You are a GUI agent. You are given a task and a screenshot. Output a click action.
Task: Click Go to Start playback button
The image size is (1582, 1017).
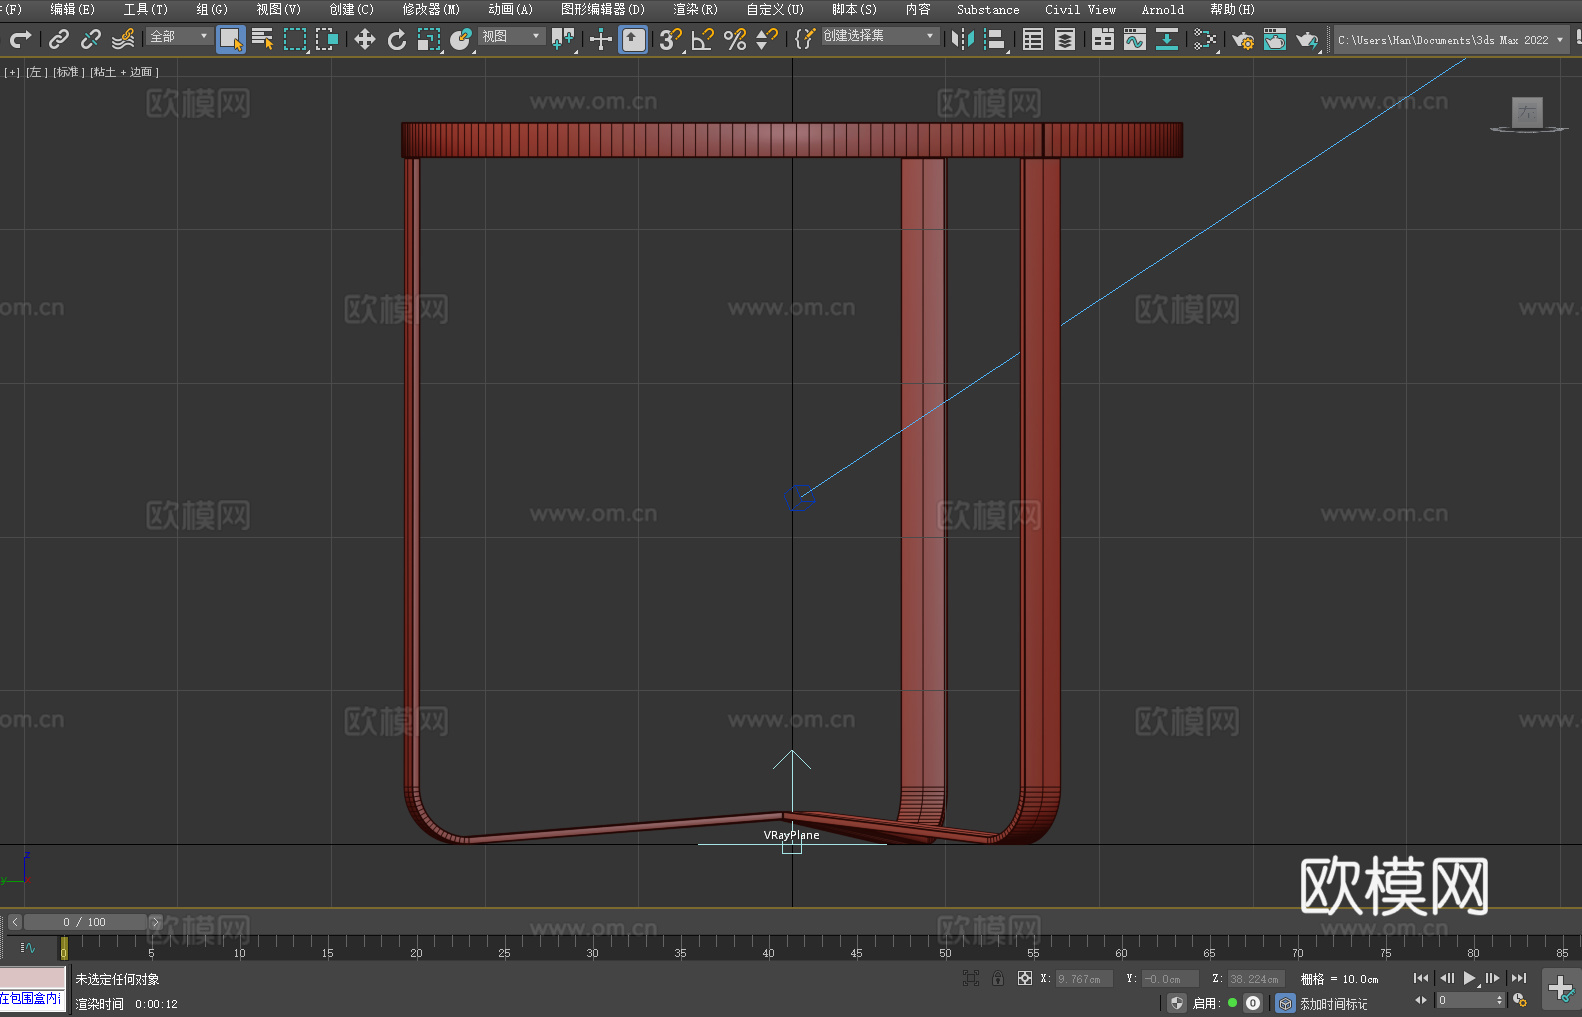tap(1421, 978)
